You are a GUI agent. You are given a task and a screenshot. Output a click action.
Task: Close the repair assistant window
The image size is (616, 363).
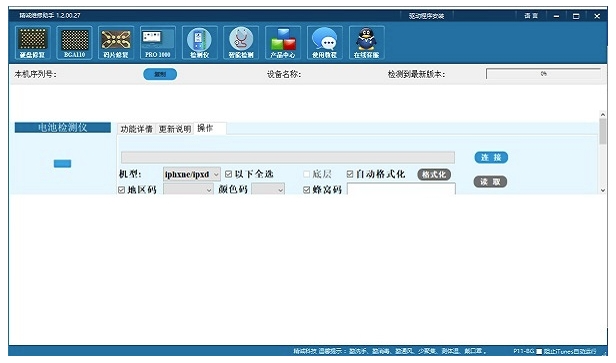597,16
